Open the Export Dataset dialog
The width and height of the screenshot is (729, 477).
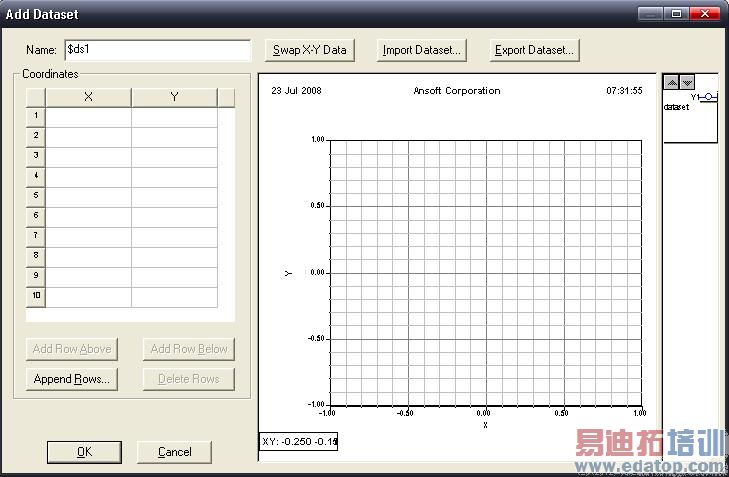[534, 50]
